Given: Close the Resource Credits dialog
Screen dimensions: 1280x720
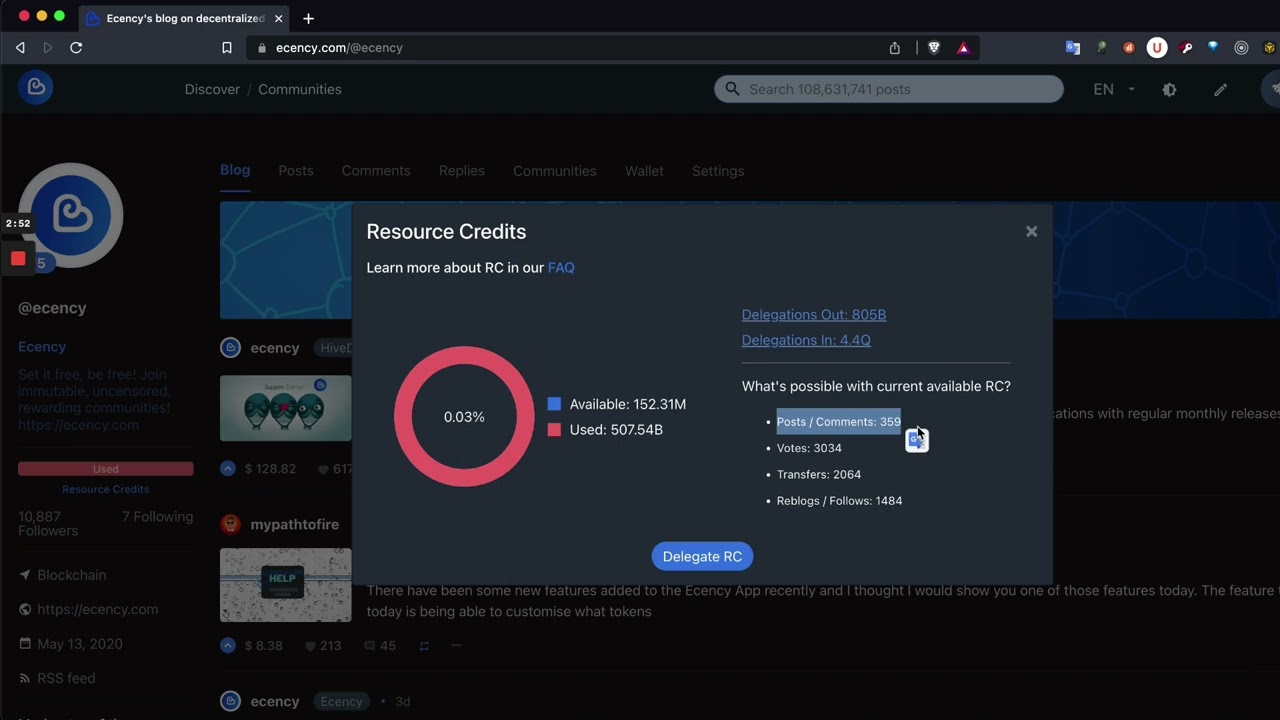Looking at the screenshot, I should tap(1031, 232).
